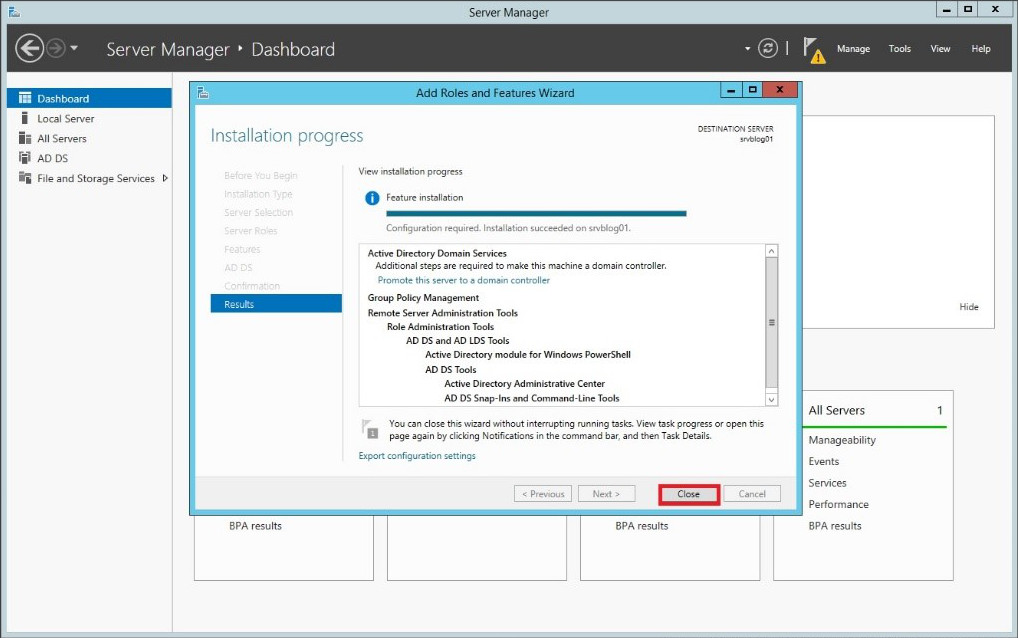Click the back navigation arrow icon
The width and height of the screenshot is (1018, 638).
(x=29, y=49)
